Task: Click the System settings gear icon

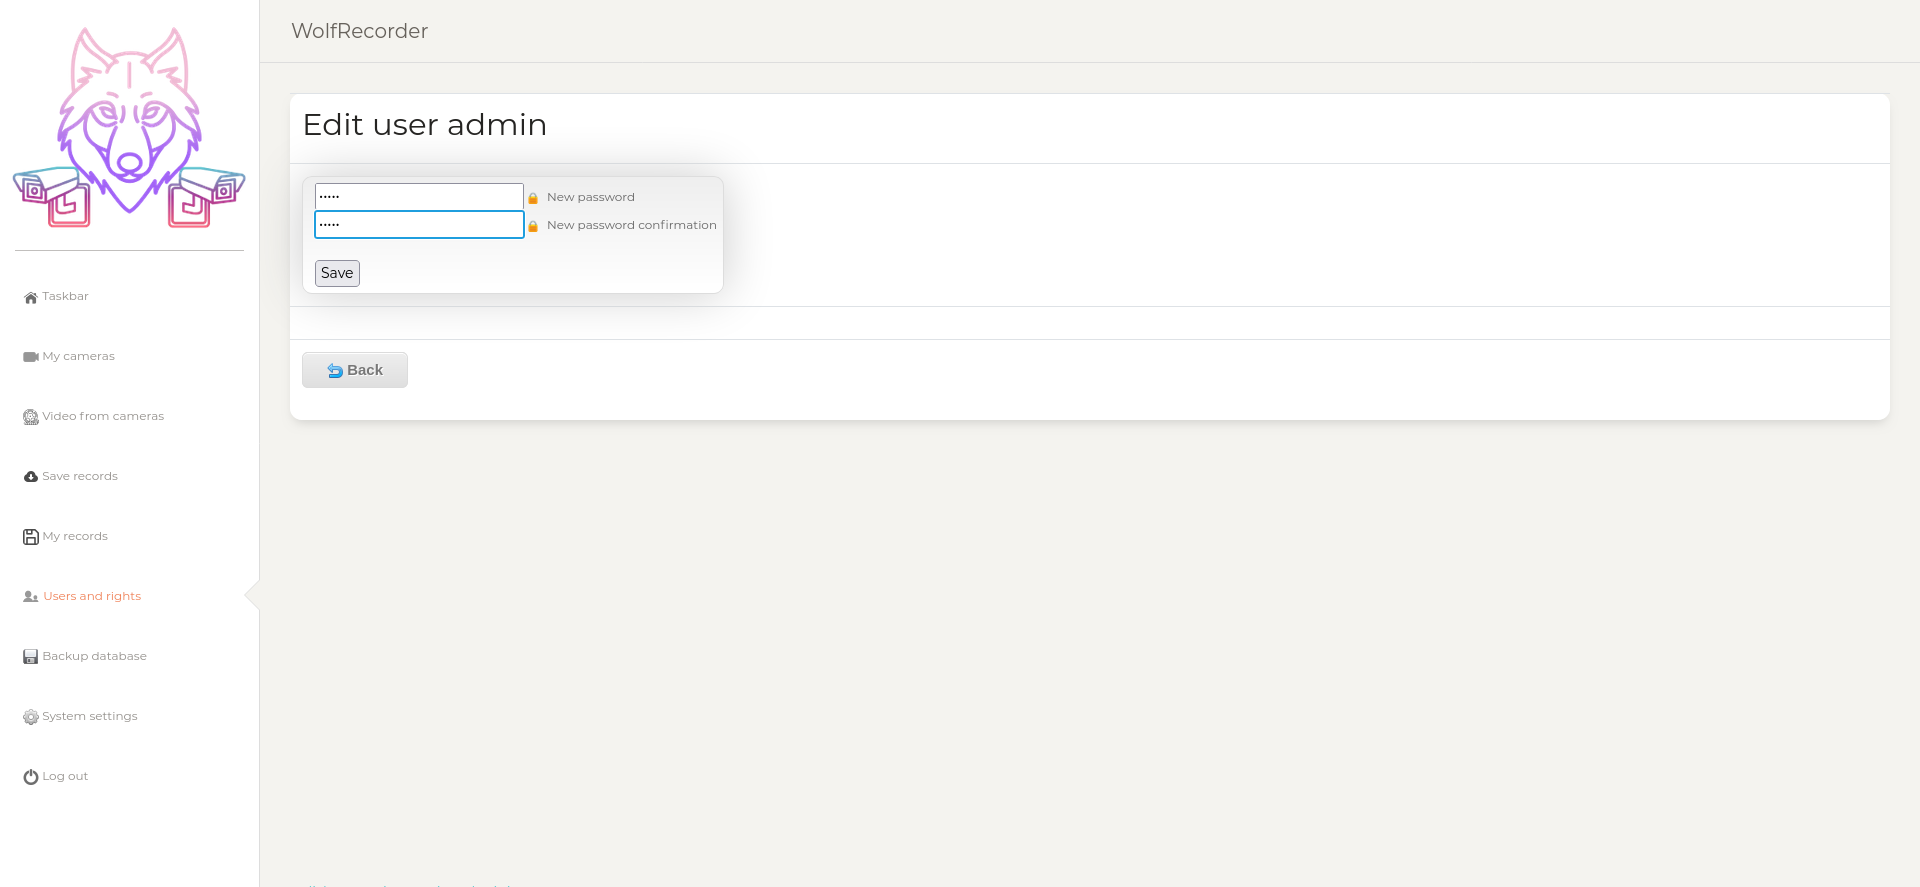Action: click(31, 717)
